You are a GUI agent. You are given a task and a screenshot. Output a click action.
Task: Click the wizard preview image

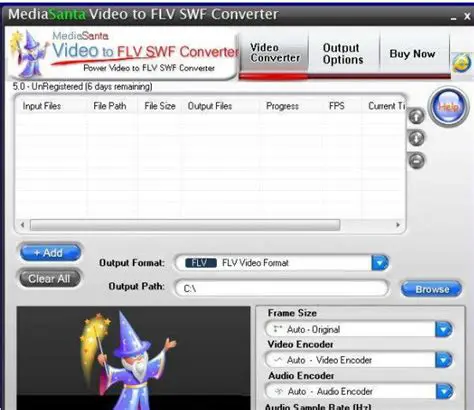click(x=133, y=358)
